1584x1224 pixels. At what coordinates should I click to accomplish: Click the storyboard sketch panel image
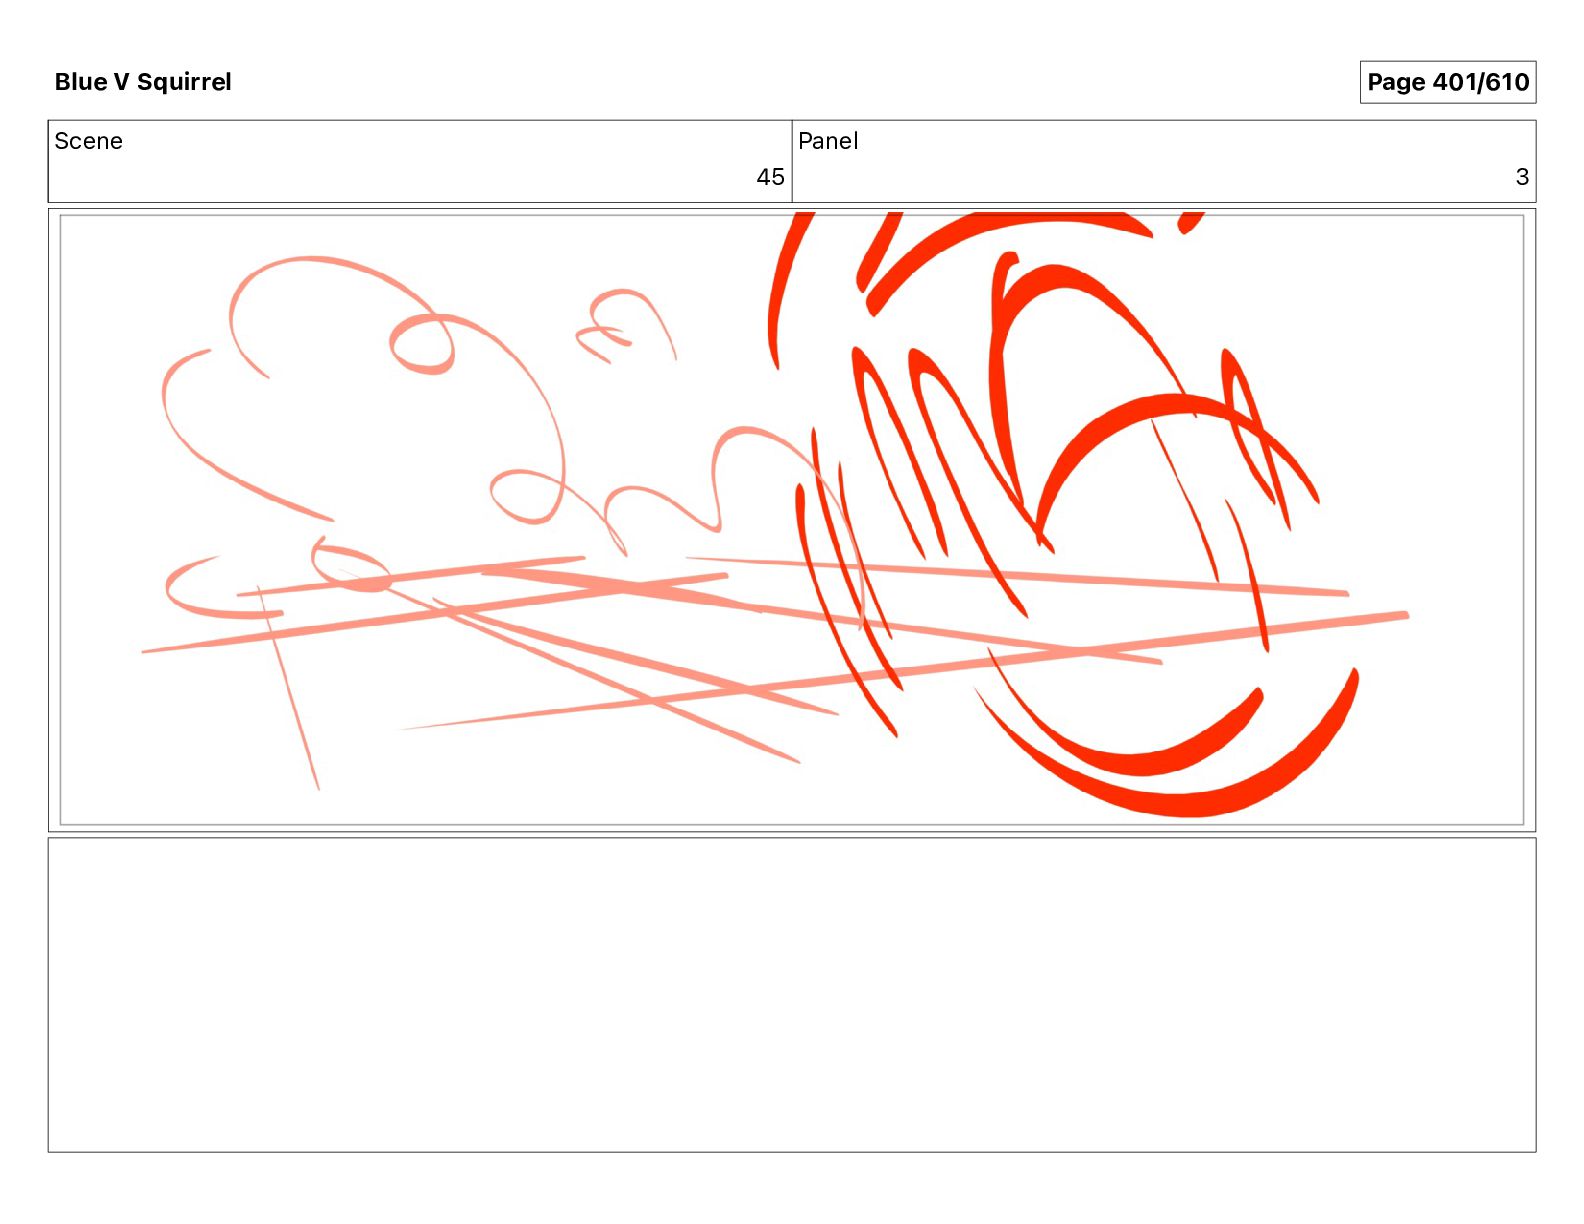coord(792,520)
